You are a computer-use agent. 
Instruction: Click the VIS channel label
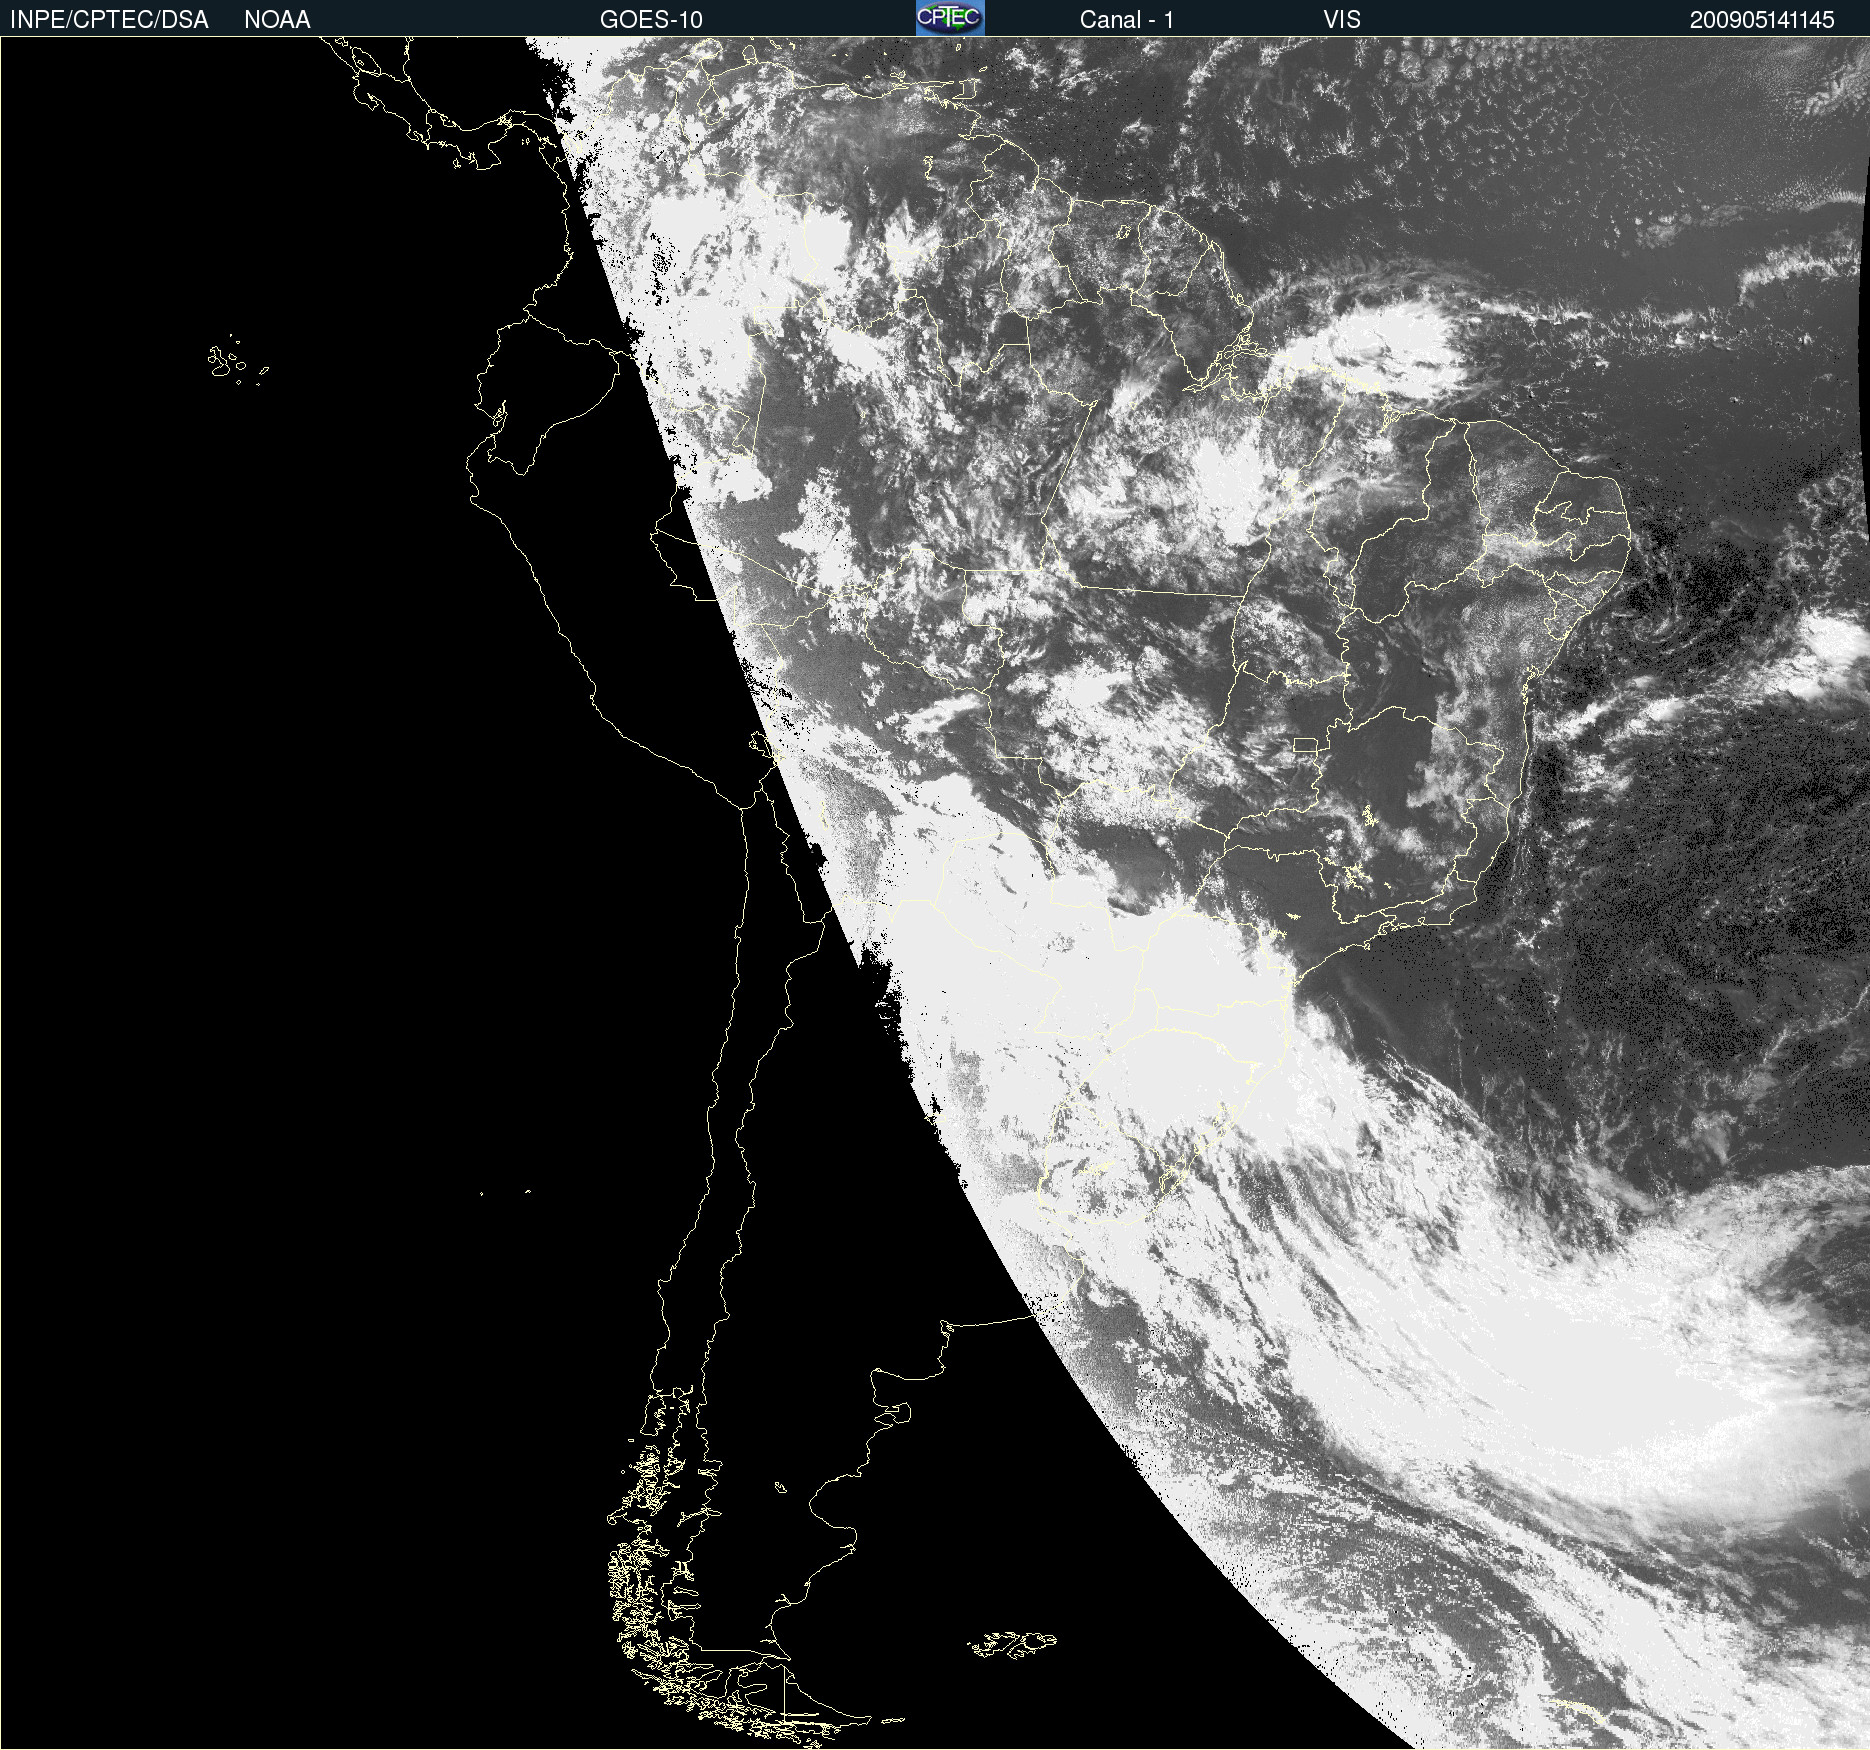pyautogui.click(x=1342, y=20)
